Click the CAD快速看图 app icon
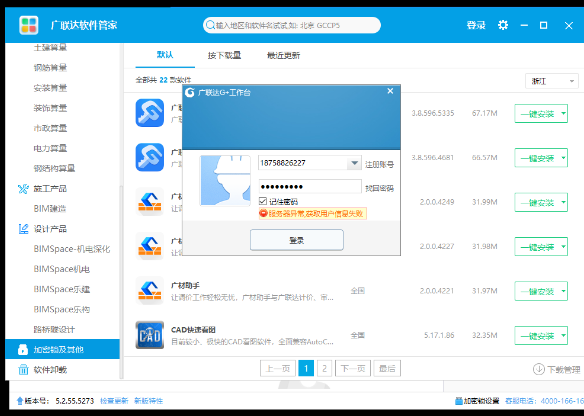The width and height of the screenshot is (584, 416). coord(150,335)
